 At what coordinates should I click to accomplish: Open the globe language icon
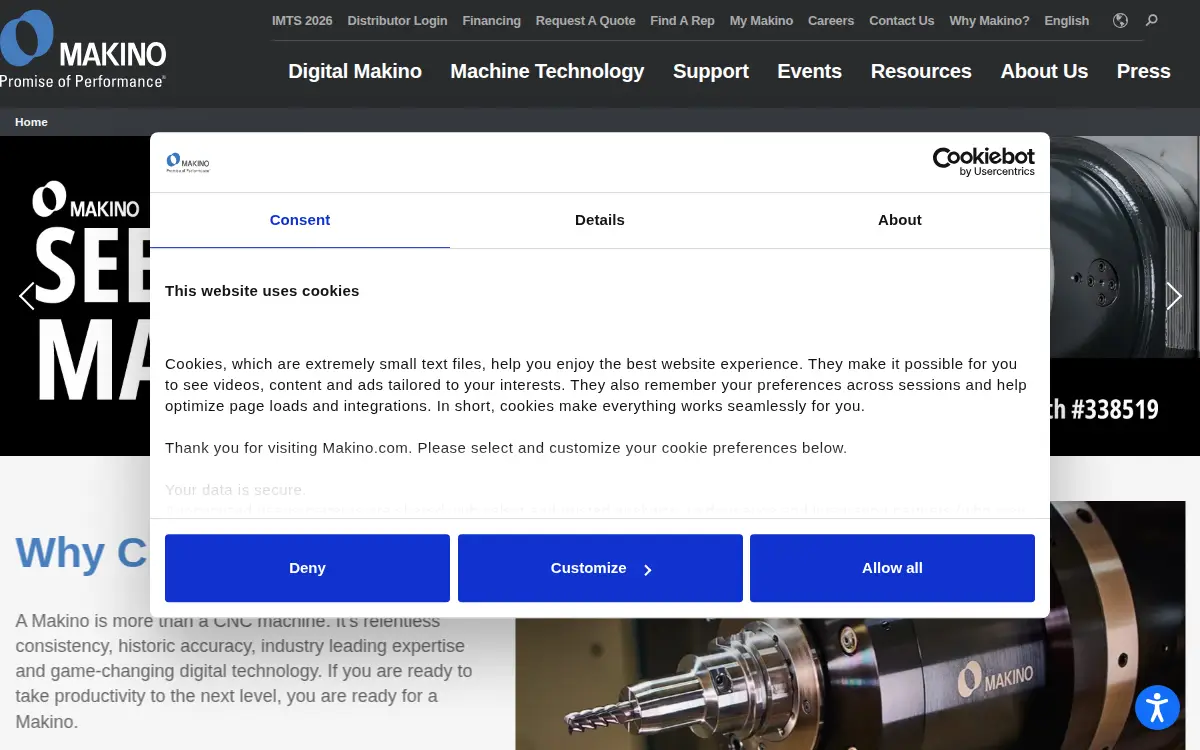coord(1120,20)
